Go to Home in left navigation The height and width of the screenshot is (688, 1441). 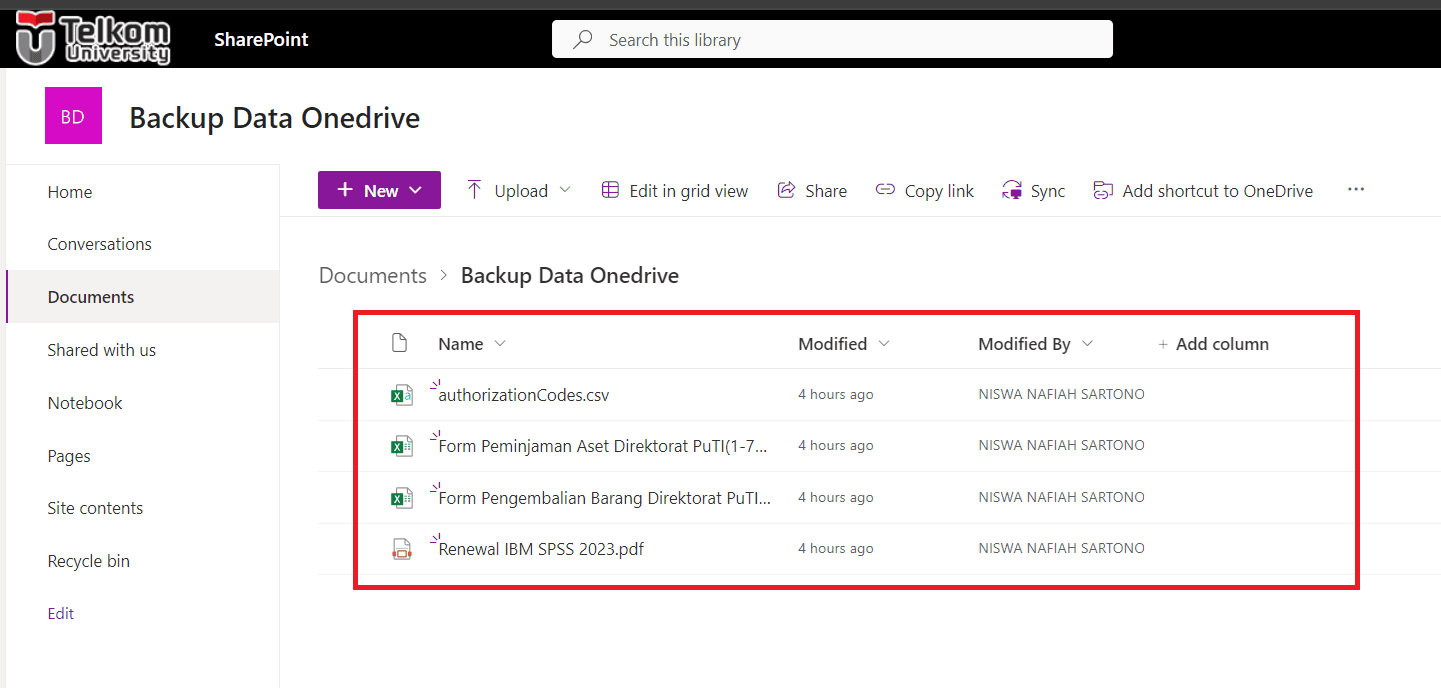point(70,192)
